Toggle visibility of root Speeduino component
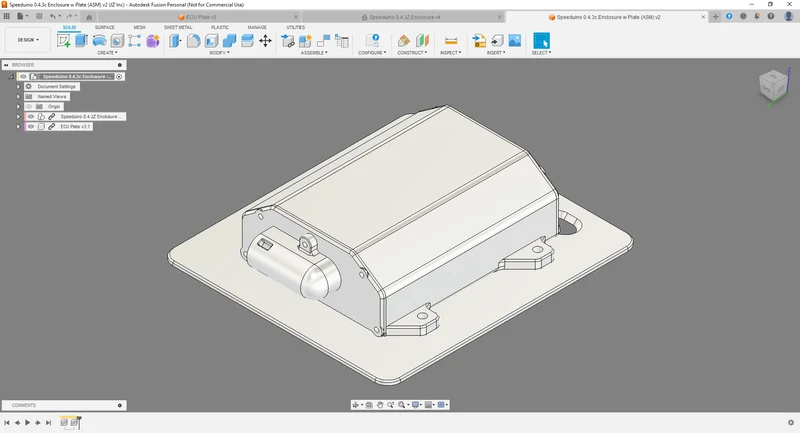This screenshot has height=433, width=800. pos(23,77)
